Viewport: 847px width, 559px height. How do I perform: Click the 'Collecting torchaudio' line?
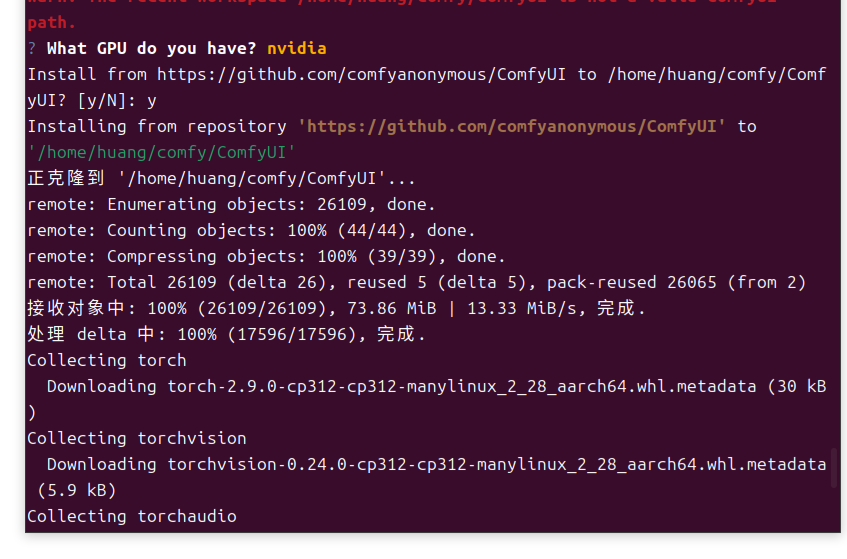(x=132, y=516)
